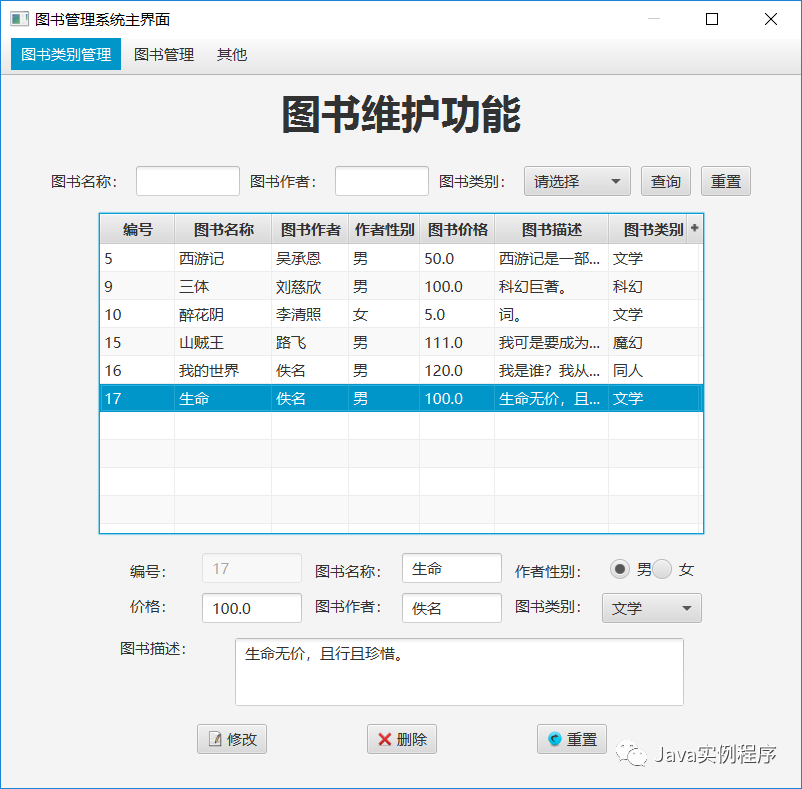Click the 修改 button

232,739
